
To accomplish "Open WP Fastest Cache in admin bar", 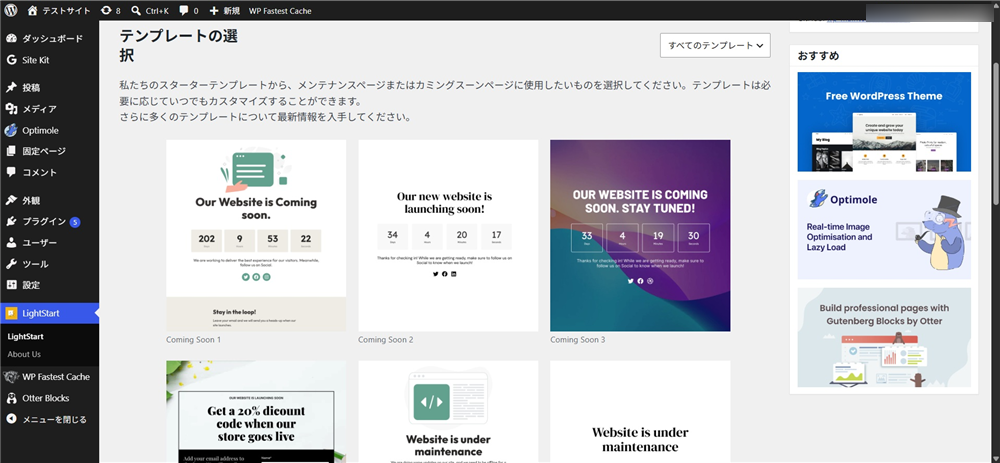I will [x=280, y=11].
